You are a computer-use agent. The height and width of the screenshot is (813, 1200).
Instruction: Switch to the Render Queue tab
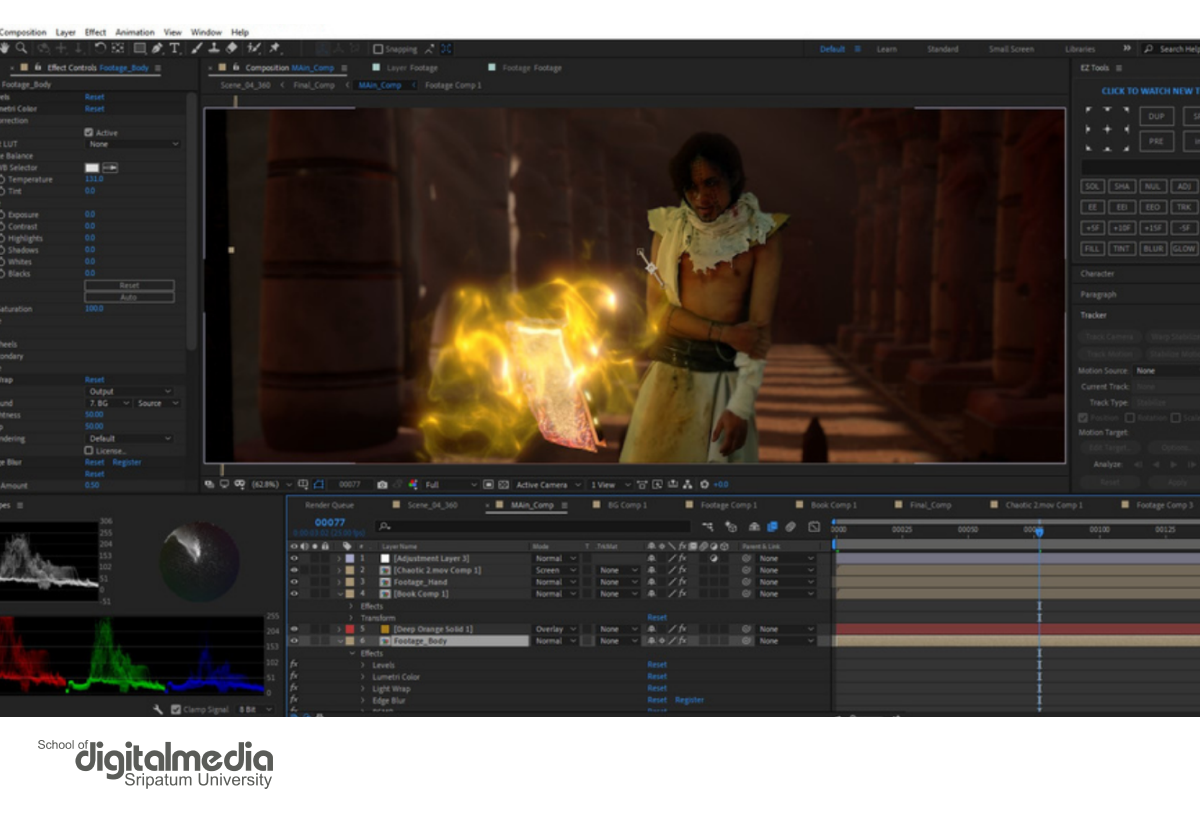pos(329,505)
